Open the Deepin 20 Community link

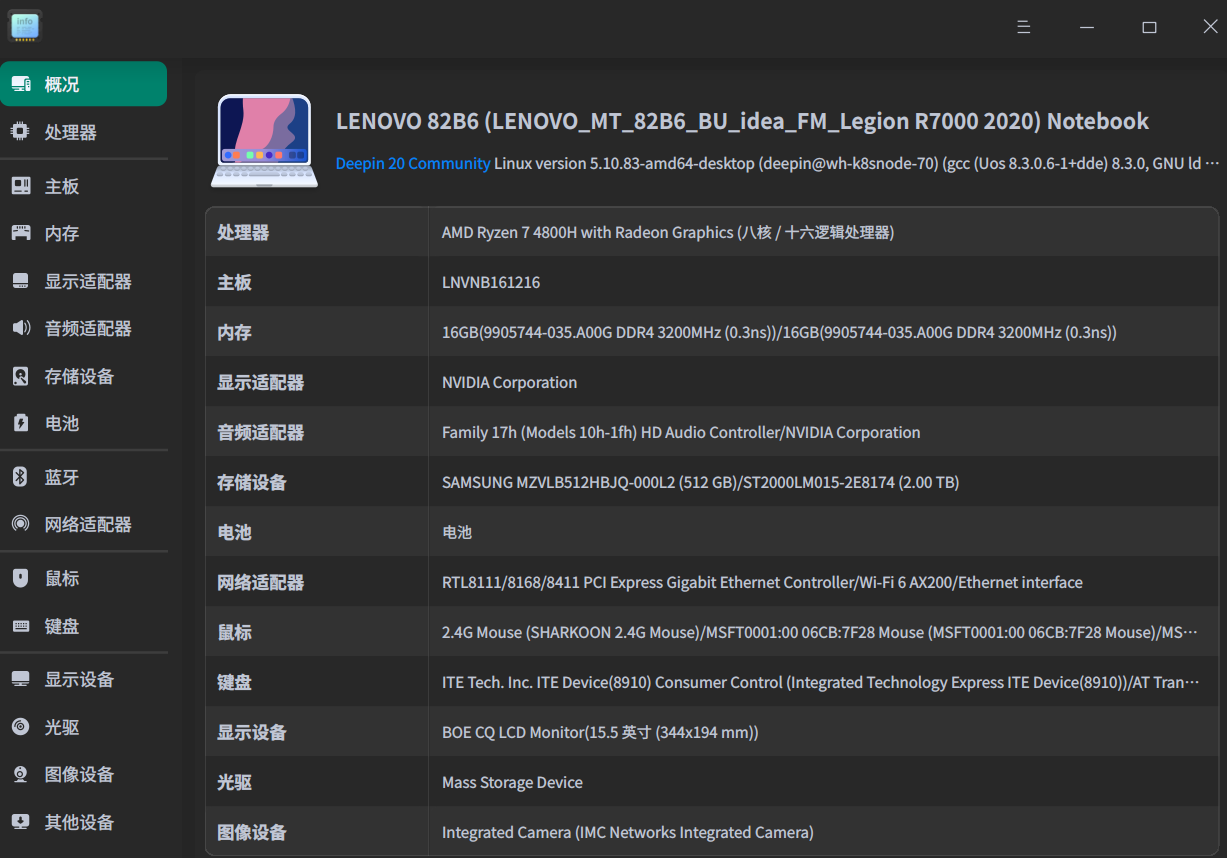pyautogui.click(x=412, y=163)
